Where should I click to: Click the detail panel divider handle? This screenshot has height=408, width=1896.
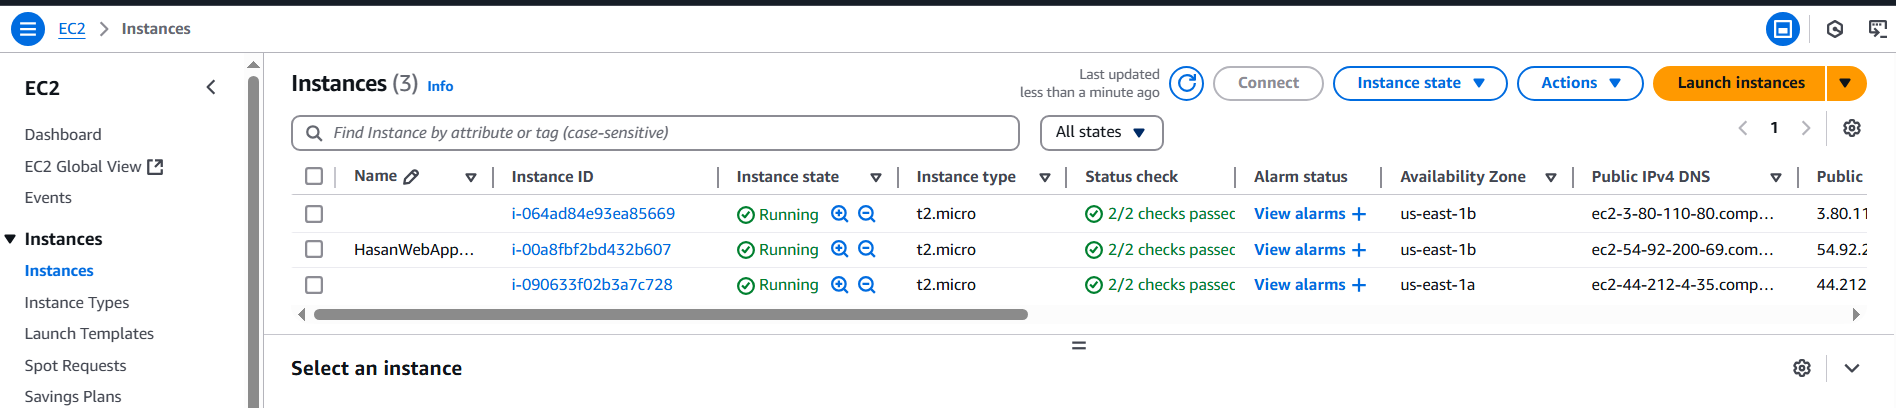(x=1079, y=345)
